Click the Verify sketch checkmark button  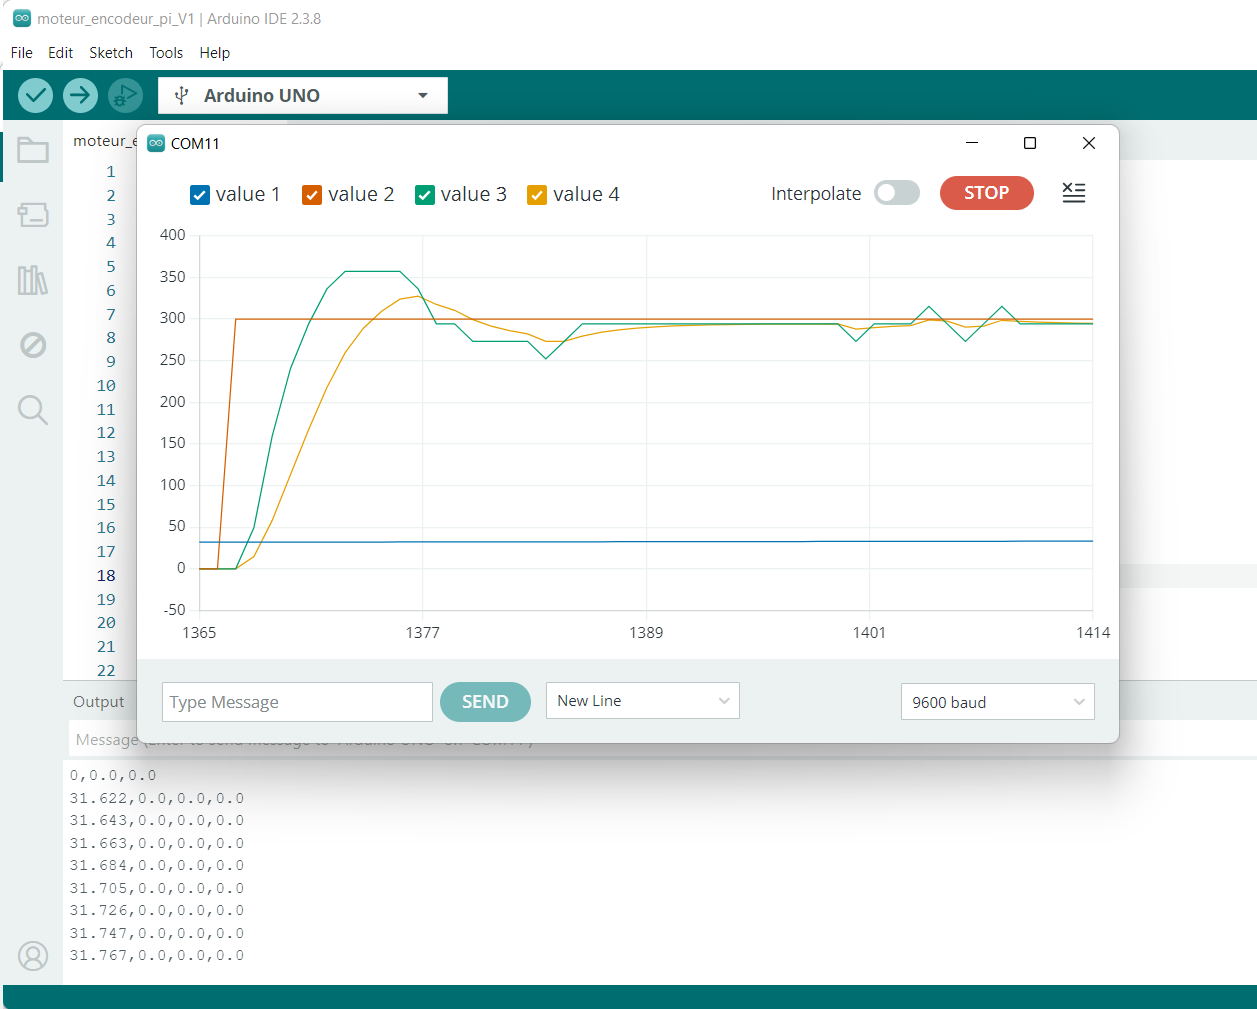35,95
